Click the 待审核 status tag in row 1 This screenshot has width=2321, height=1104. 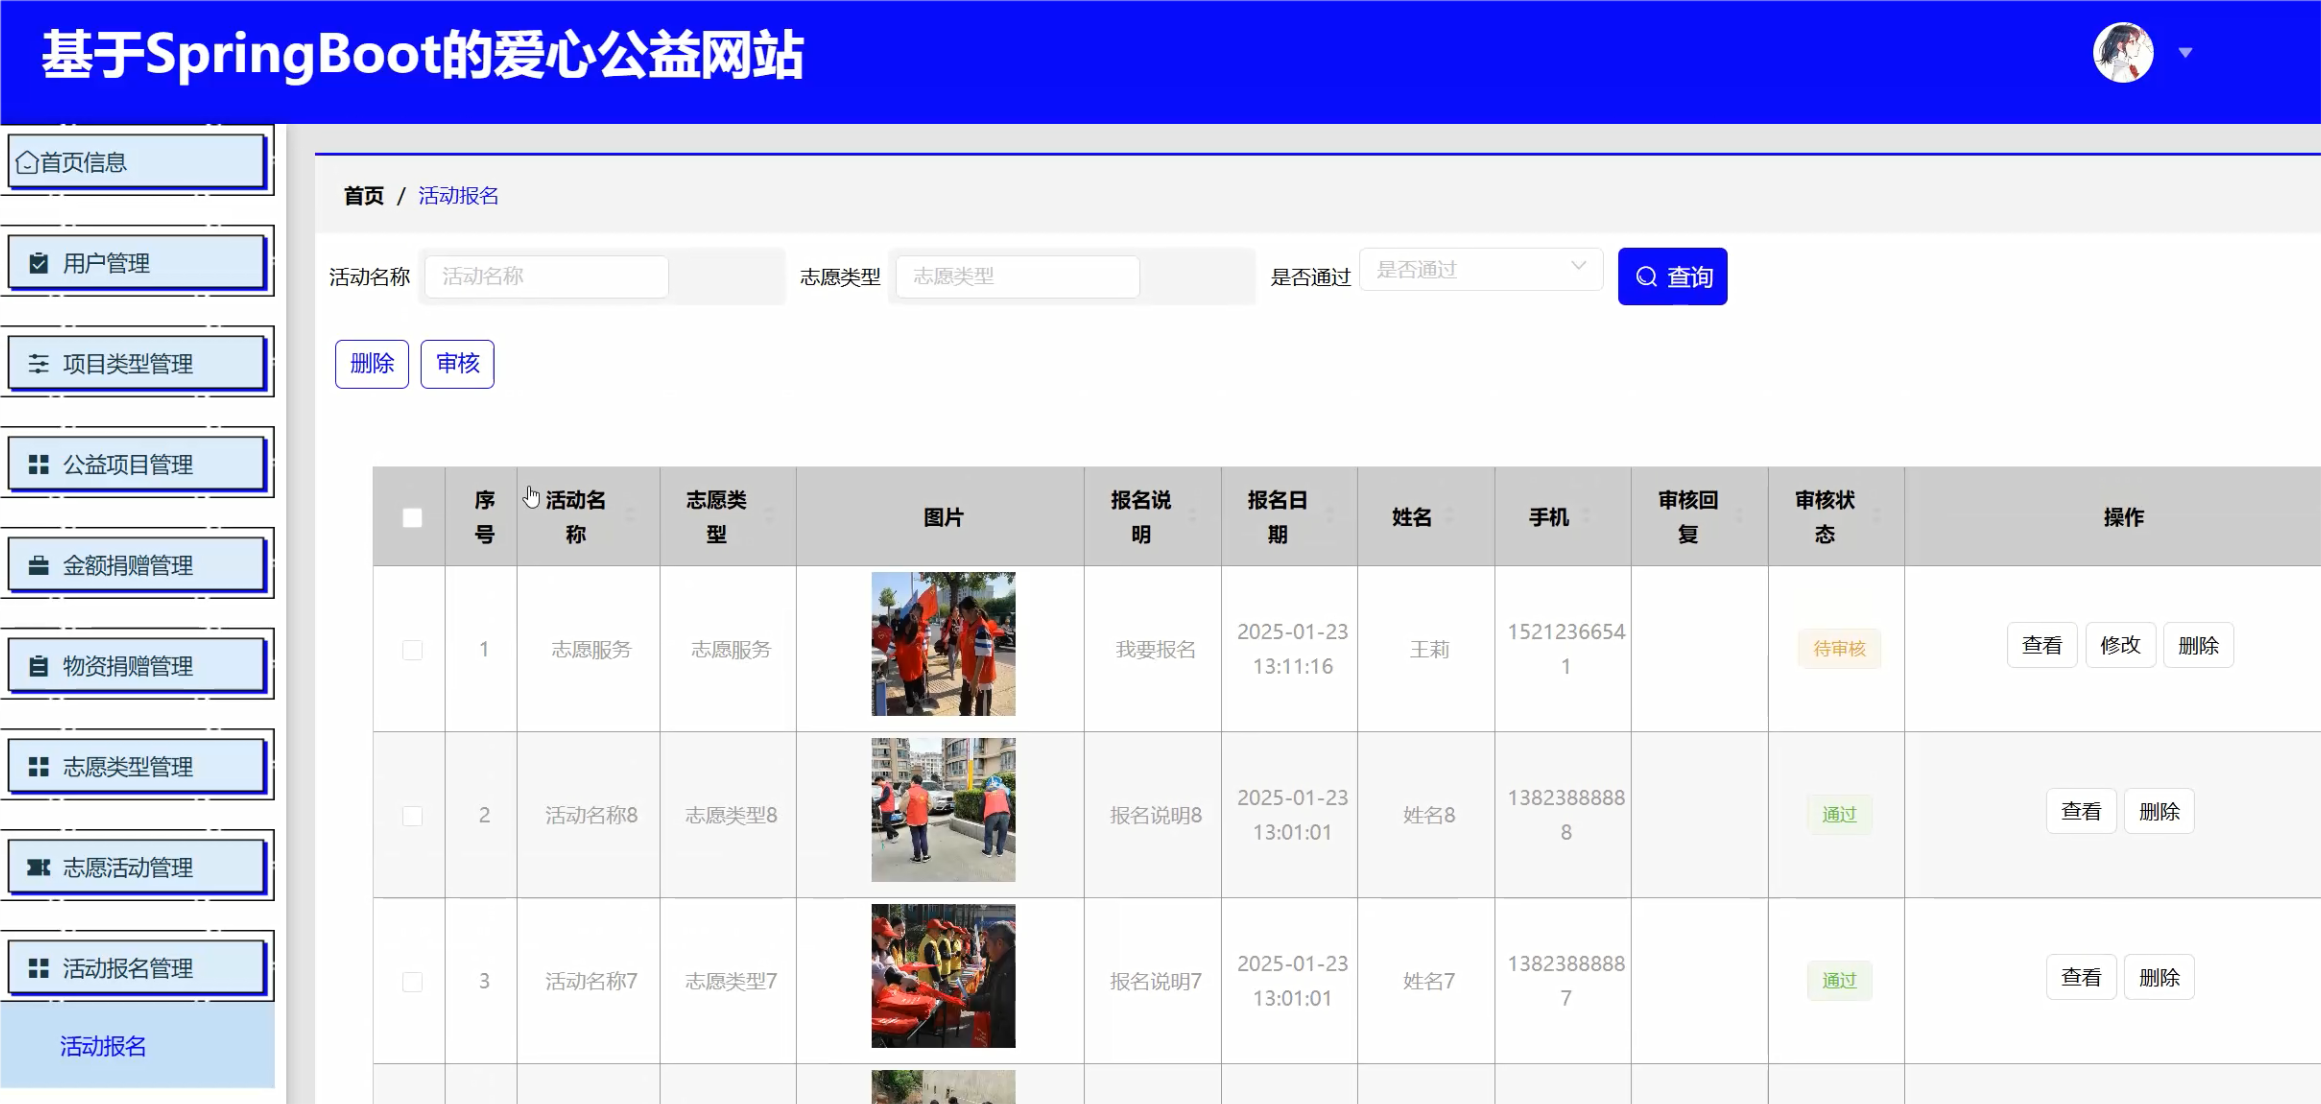(x=1839, y=649)
